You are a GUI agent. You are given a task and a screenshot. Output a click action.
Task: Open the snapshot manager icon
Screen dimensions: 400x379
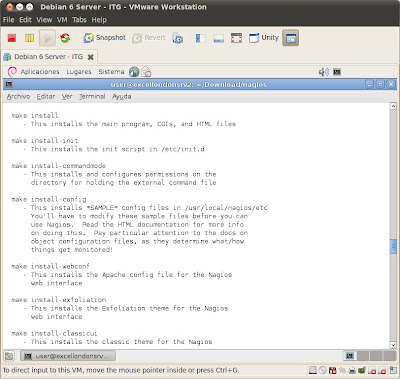(x=178, y=38)
